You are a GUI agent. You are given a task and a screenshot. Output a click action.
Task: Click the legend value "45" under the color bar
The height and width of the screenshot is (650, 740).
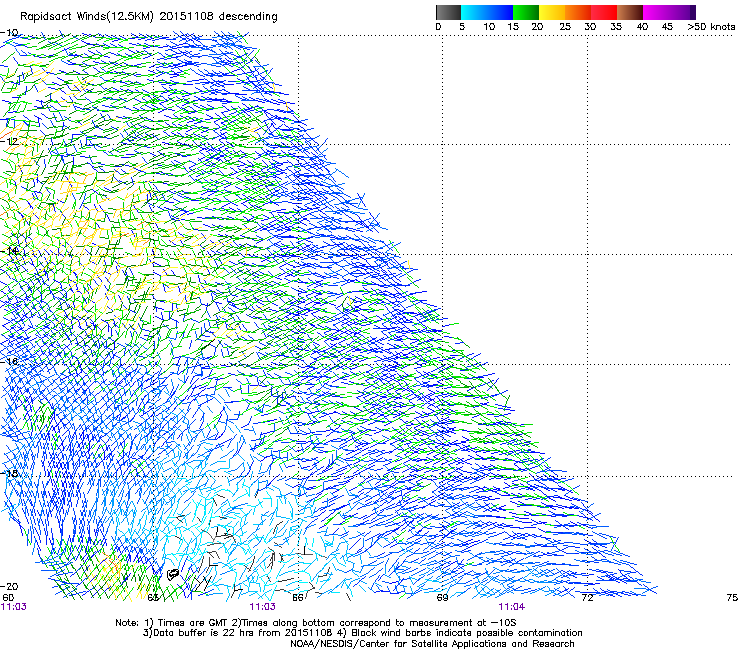[x=667, y=27]
